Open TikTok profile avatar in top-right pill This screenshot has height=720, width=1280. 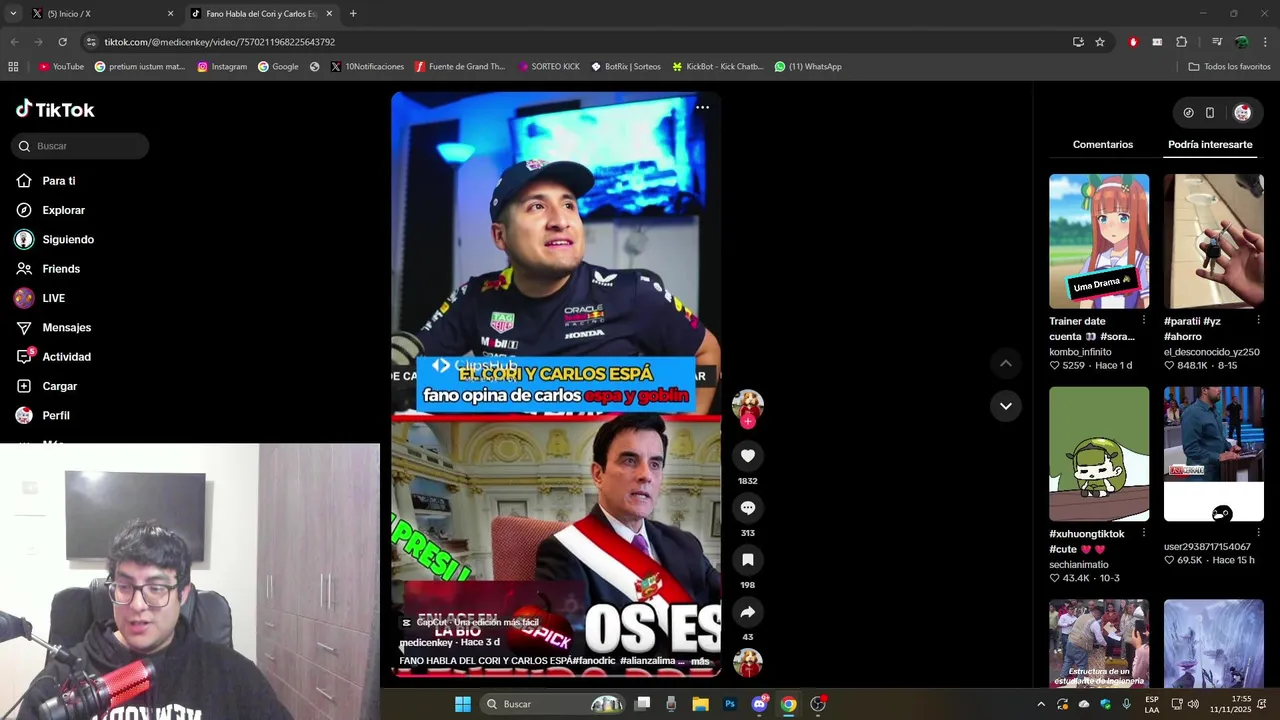point(1242,113)
